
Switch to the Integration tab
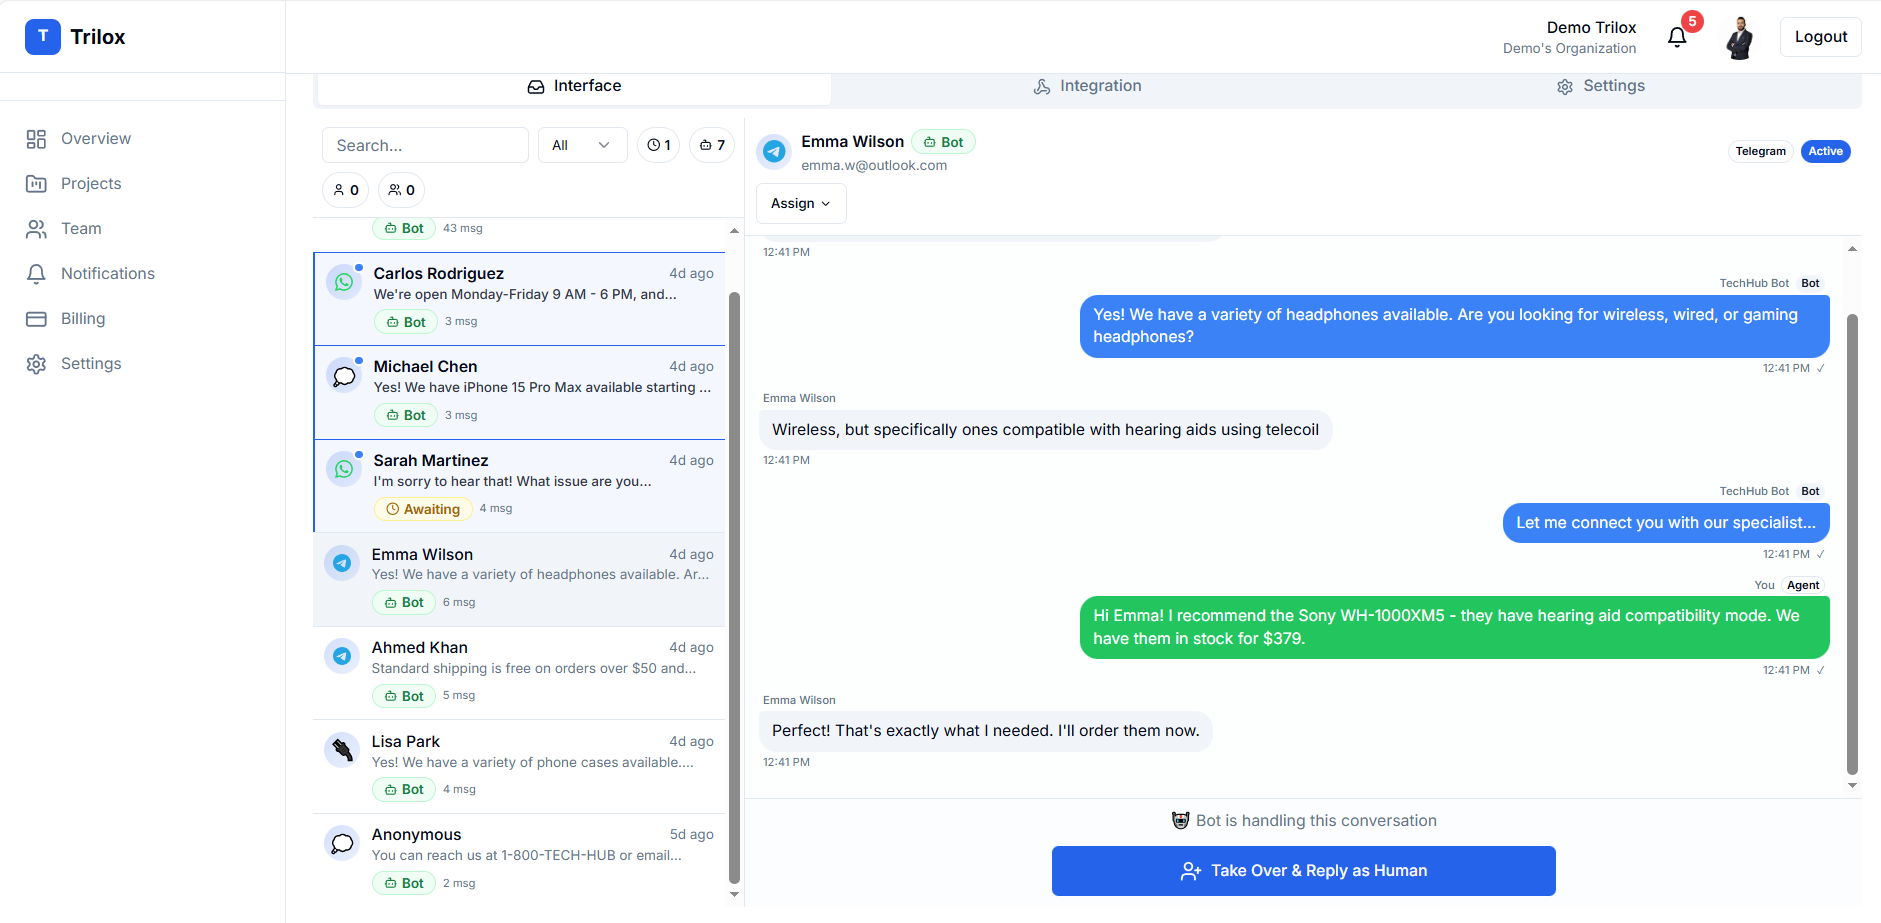[1087, 87]
